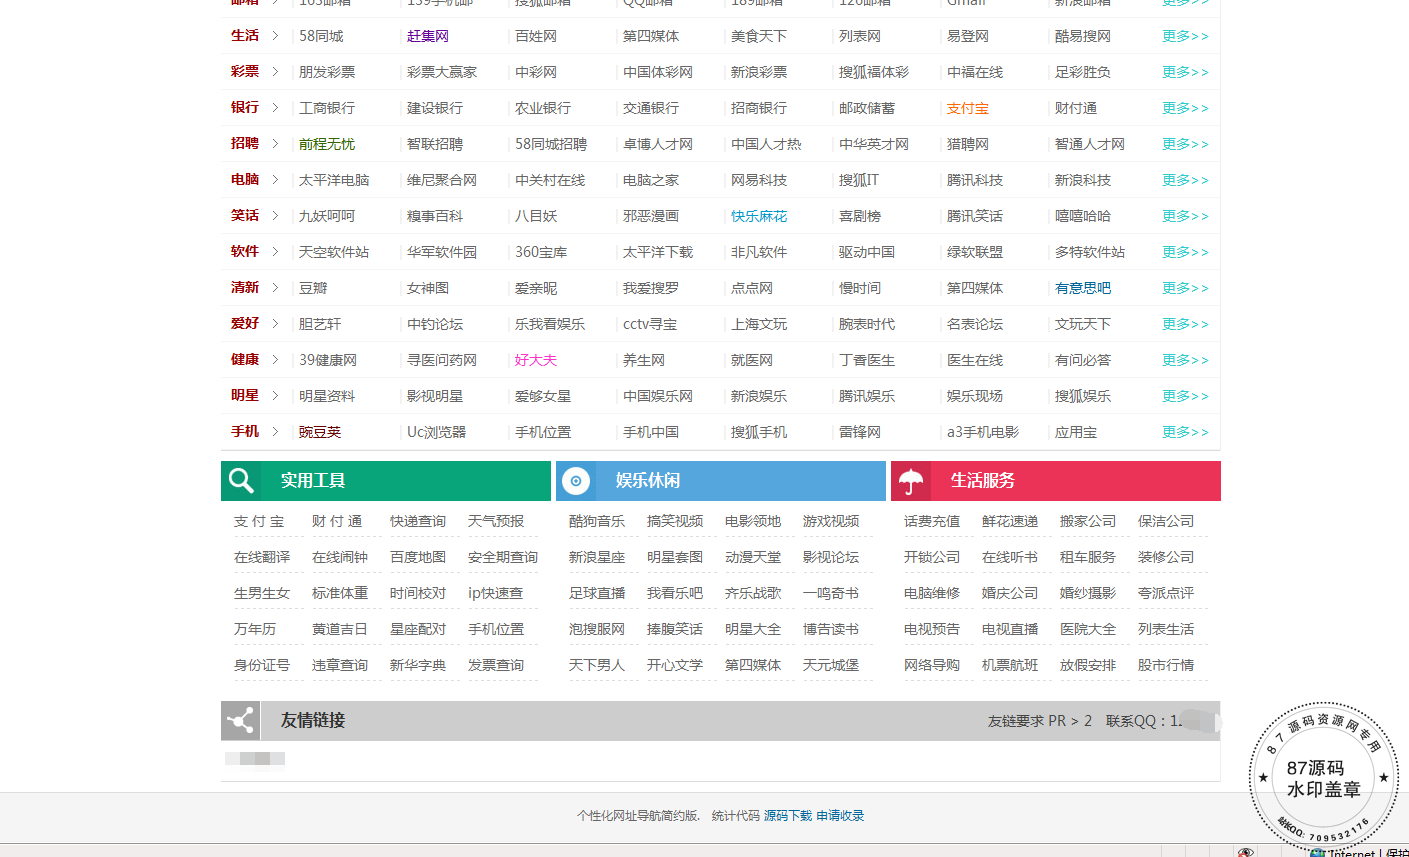Open 机票航班 under 生活服务

[1010, 665]
